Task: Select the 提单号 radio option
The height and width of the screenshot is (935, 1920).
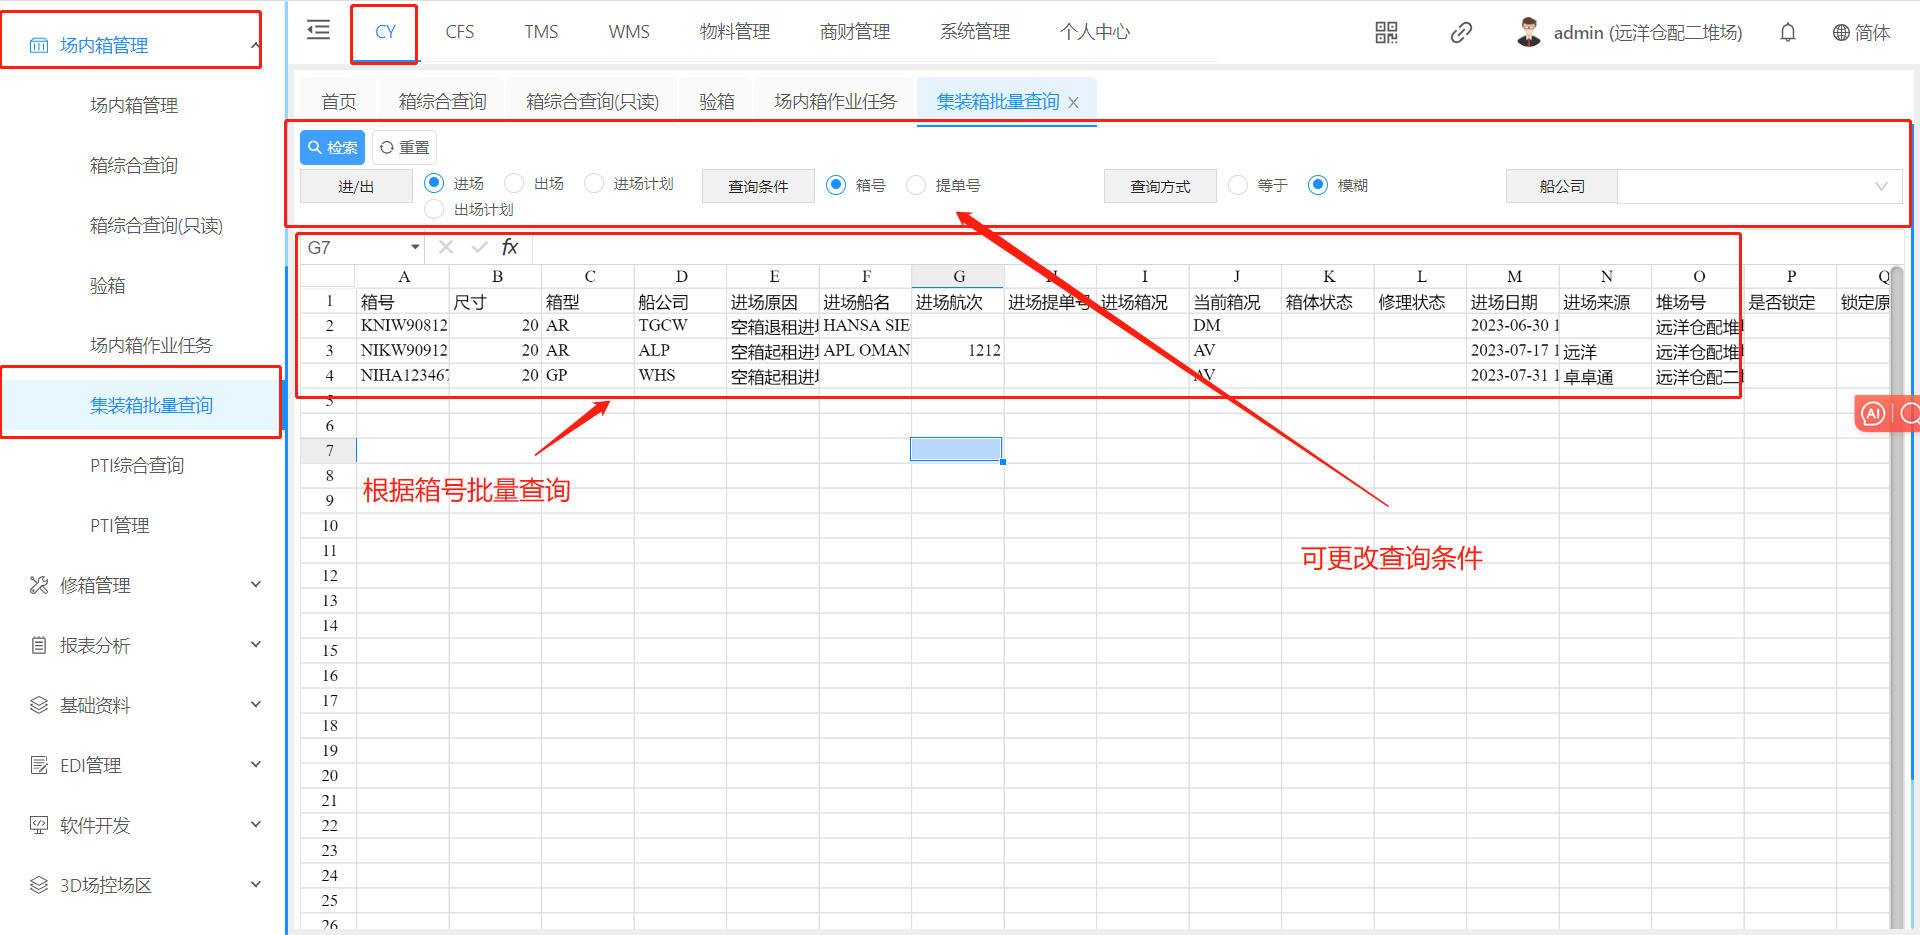Action: 916,185
